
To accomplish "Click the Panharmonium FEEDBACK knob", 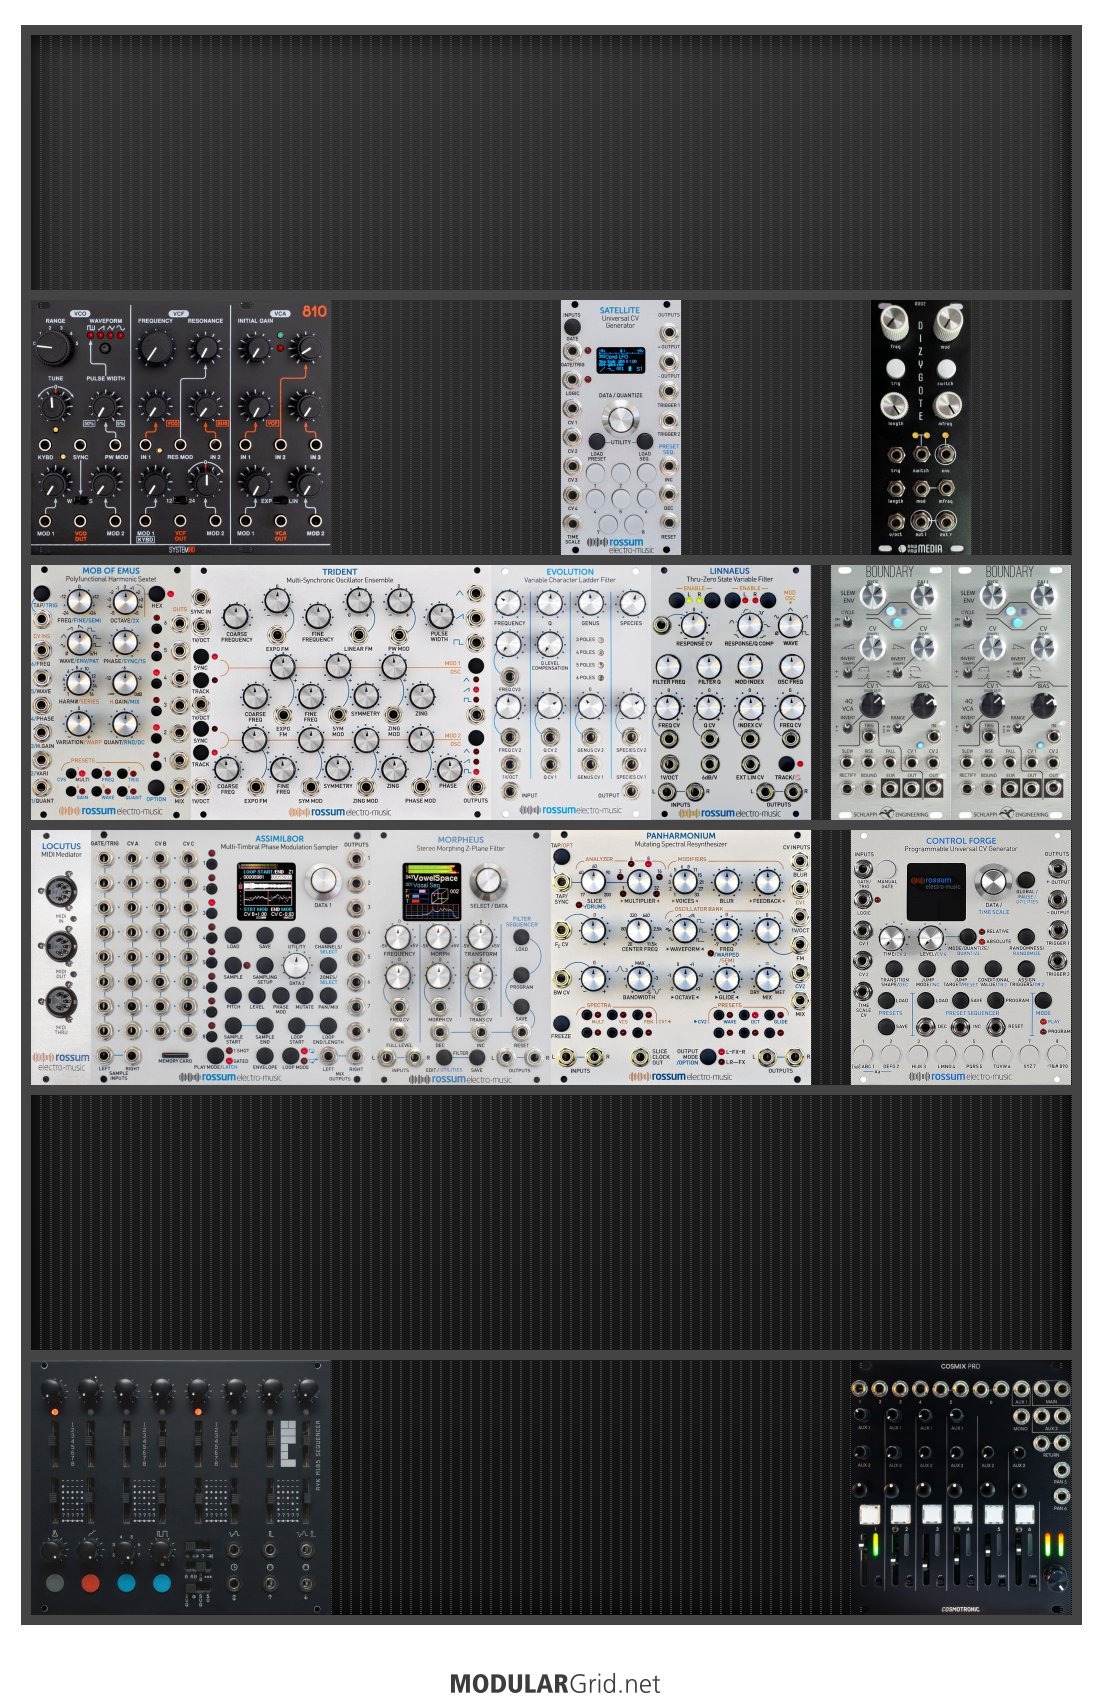I will pos(767,881).
